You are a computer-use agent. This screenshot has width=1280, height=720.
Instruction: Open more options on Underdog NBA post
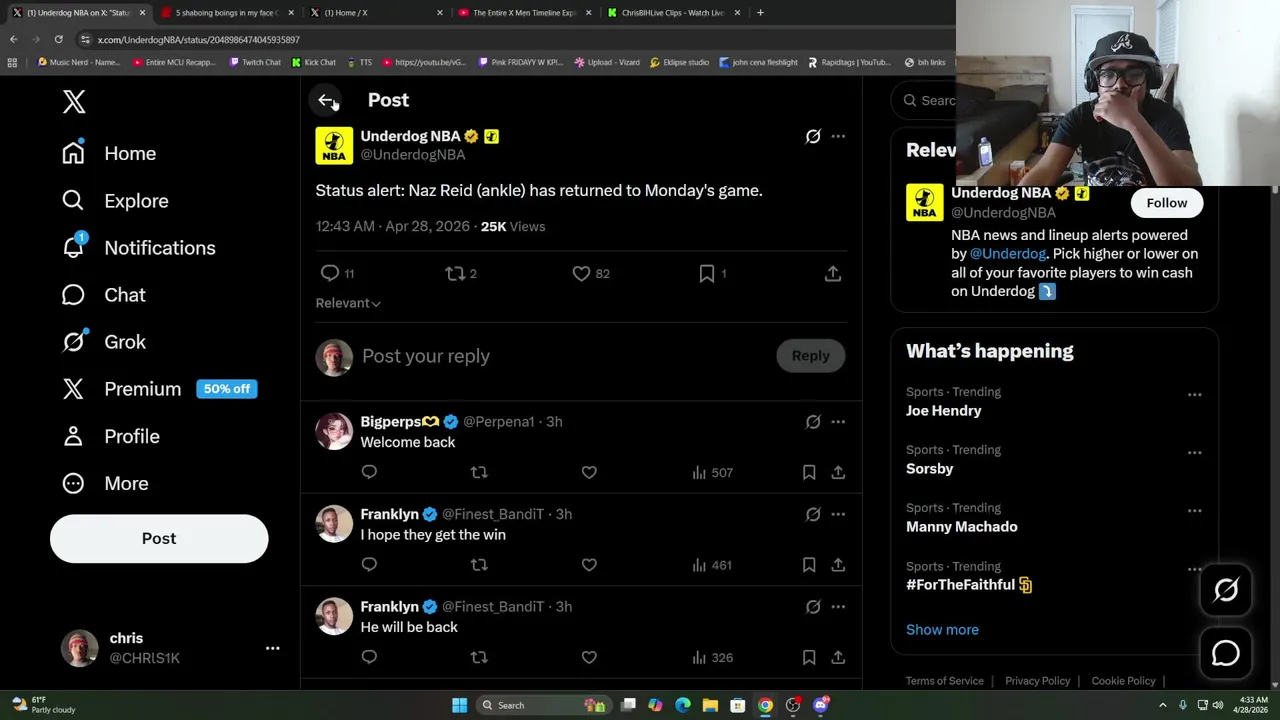[838, 136]
